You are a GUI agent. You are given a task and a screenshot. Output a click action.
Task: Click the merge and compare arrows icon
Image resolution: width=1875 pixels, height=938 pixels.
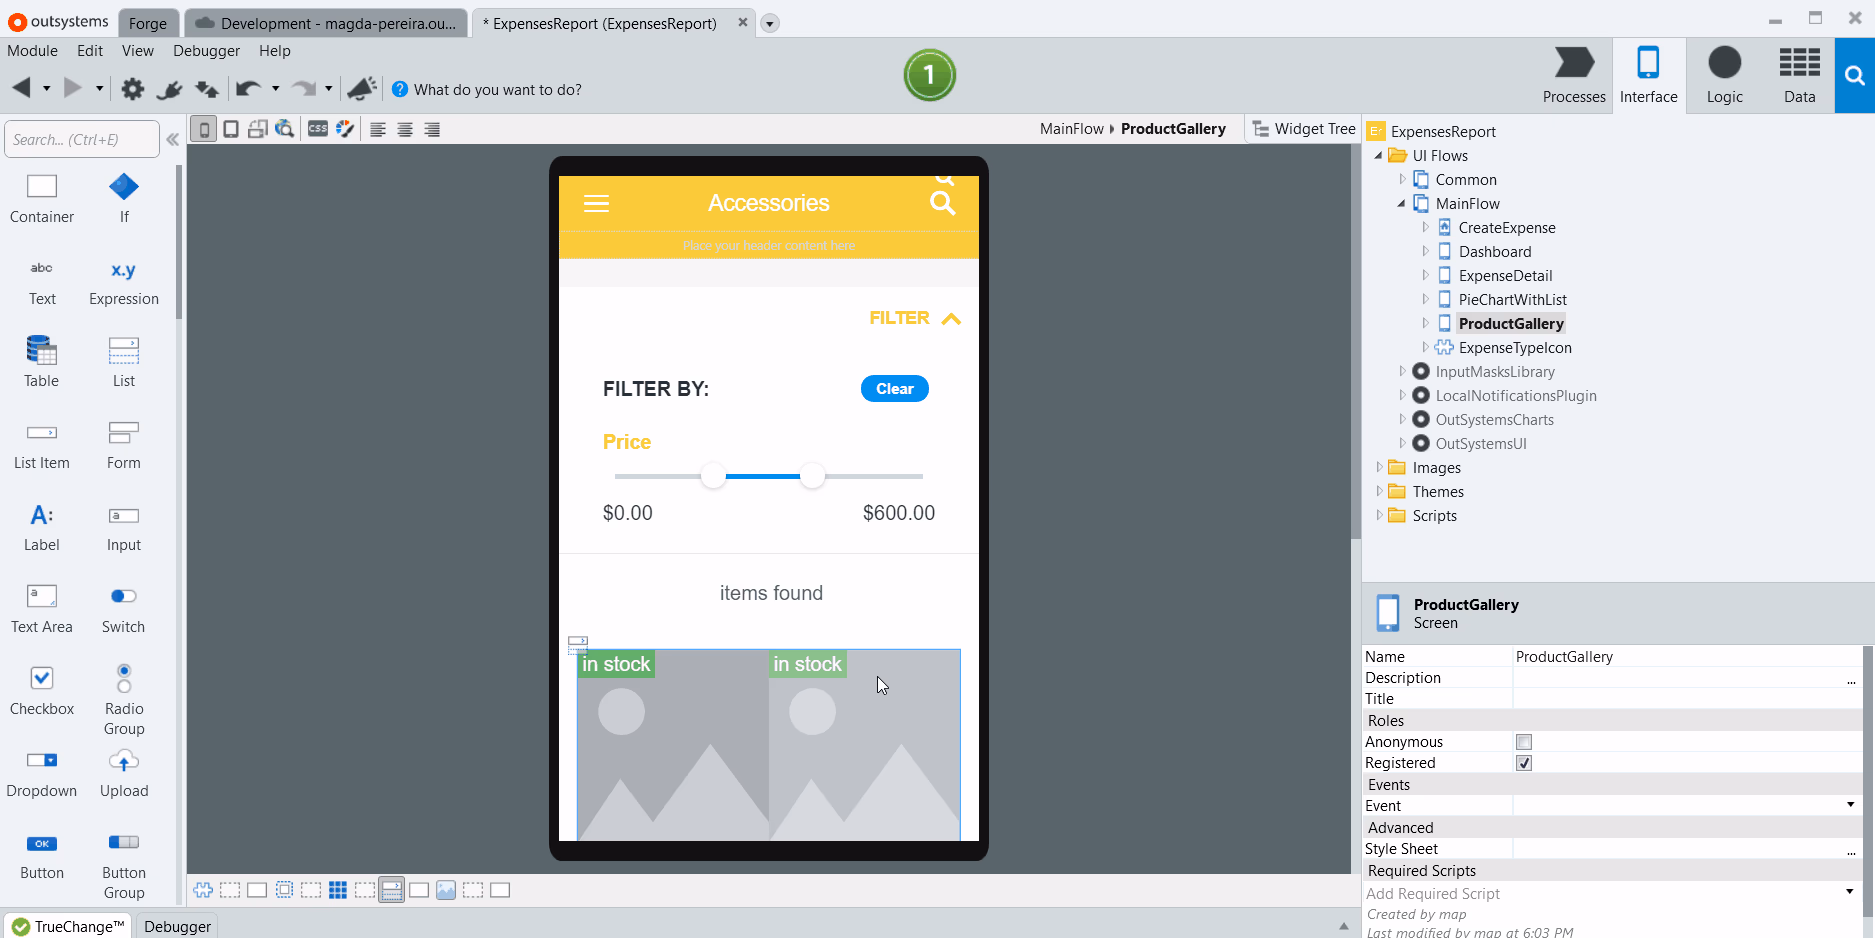(x=206, y=89)
